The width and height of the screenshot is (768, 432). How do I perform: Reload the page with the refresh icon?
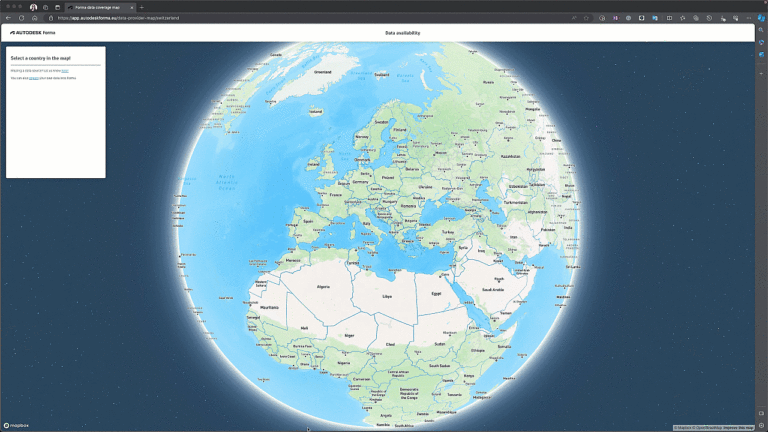pos(22,18)
